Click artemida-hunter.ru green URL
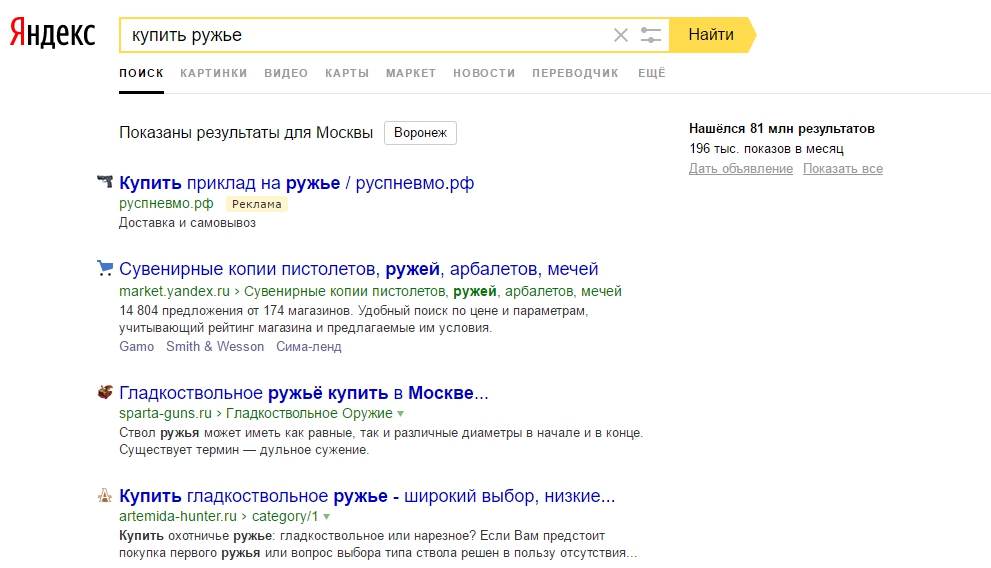Viewport: 991px width, 568px height. pos(178,516)
